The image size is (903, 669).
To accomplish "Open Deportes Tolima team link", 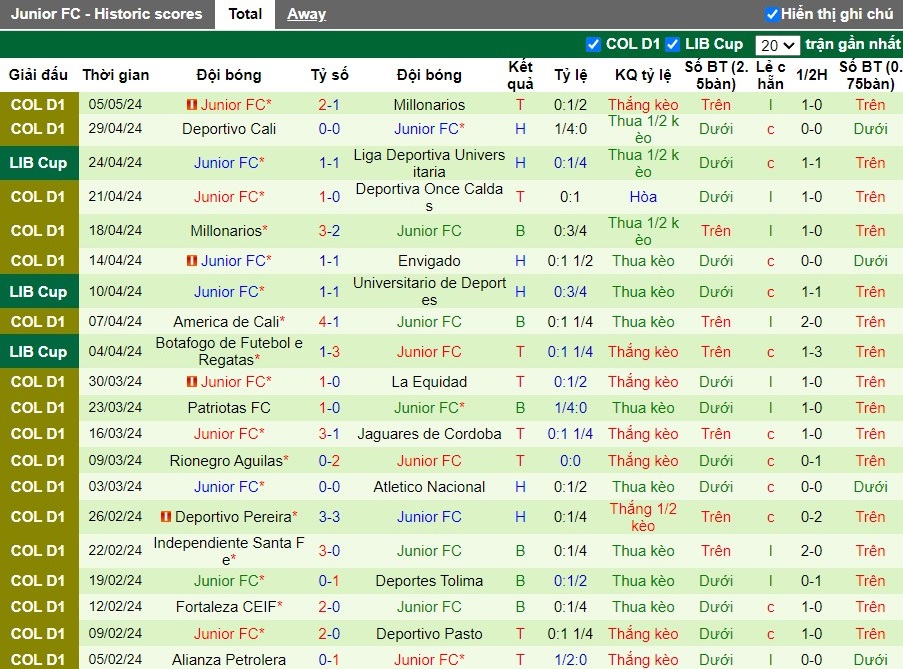I will coord(429,580).
